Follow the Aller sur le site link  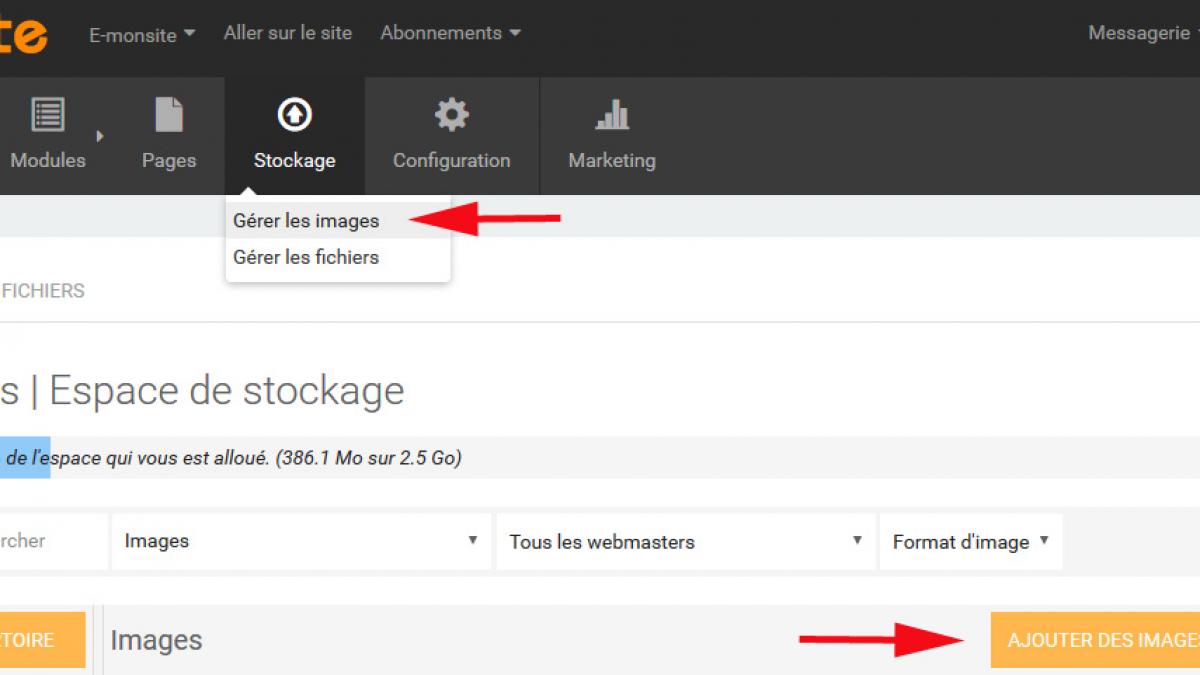click(x=287, y=33)
